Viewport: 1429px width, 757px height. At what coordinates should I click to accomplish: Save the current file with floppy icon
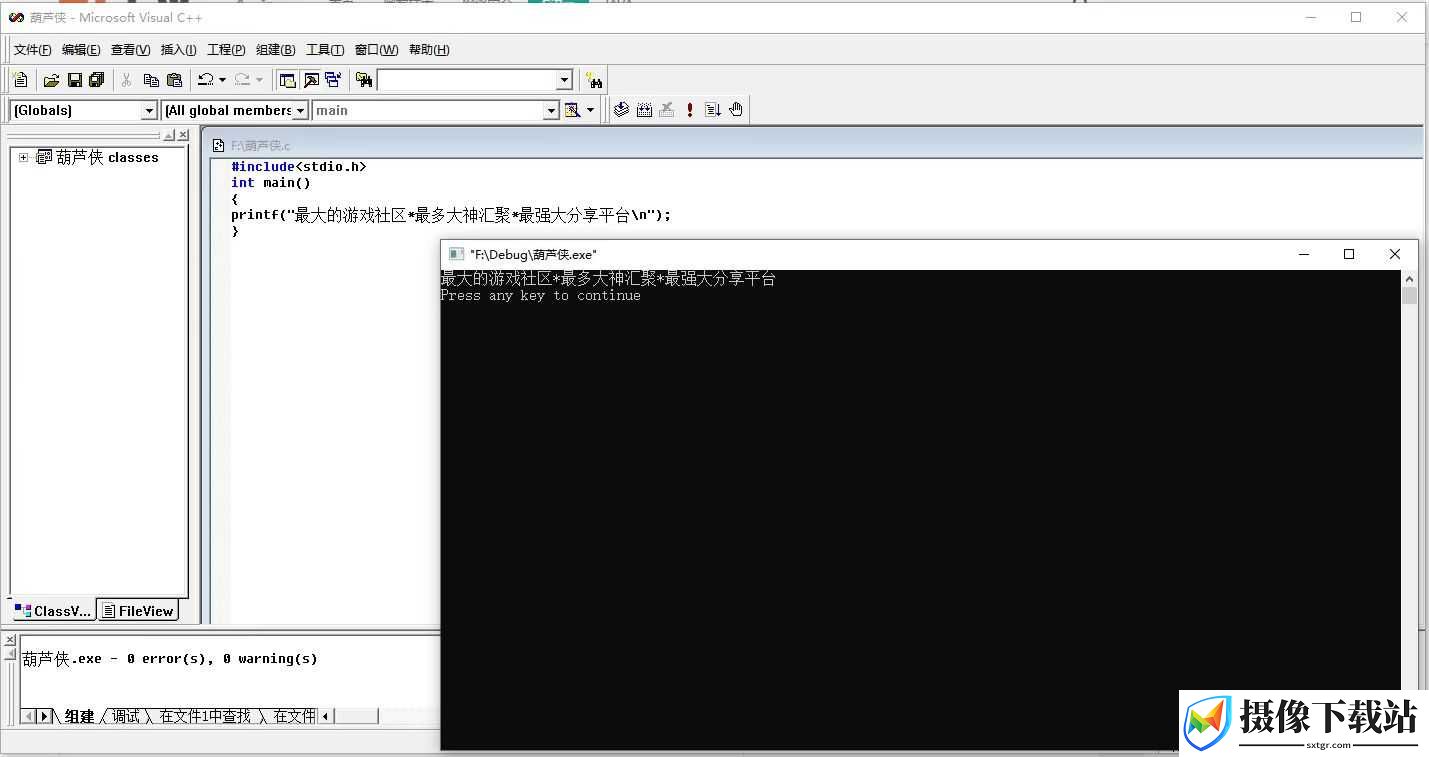click(x=74, y=80)
